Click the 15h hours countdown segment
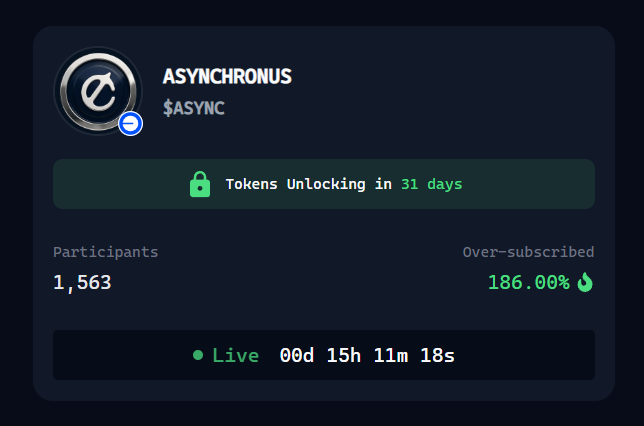Screen dimensions: 644x426 (344, 355)
